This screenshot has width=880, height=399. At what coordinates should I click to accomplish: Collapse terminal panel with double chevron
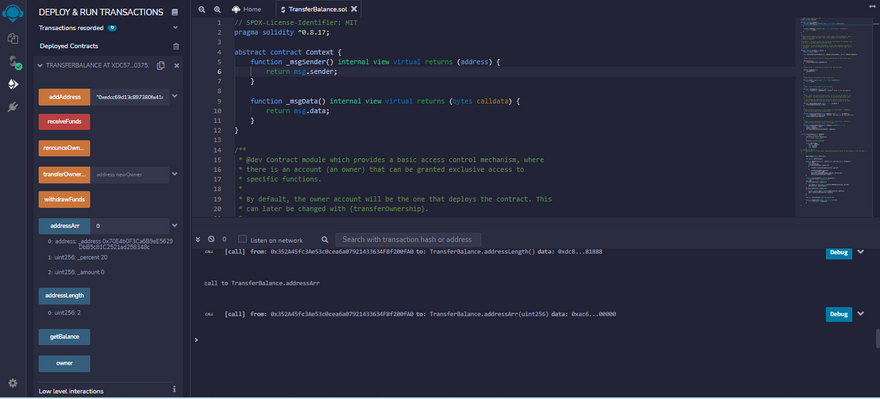point(198,239)
